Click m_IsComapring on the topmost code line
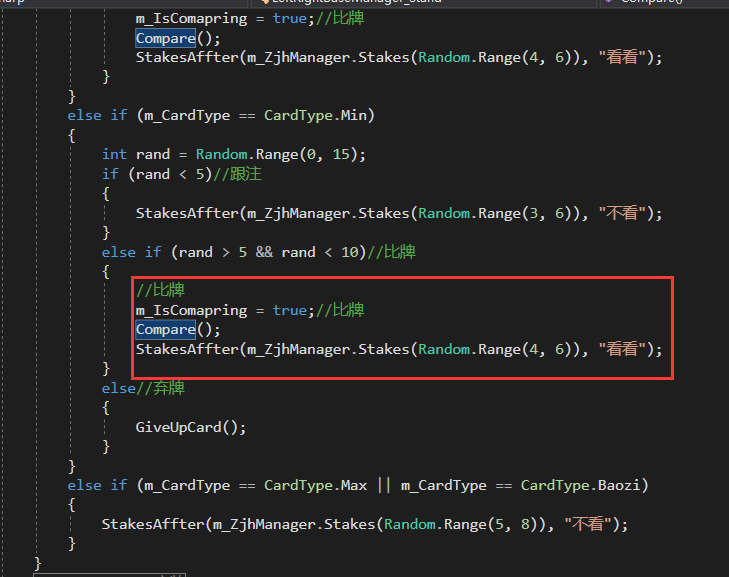 [191, 19]
